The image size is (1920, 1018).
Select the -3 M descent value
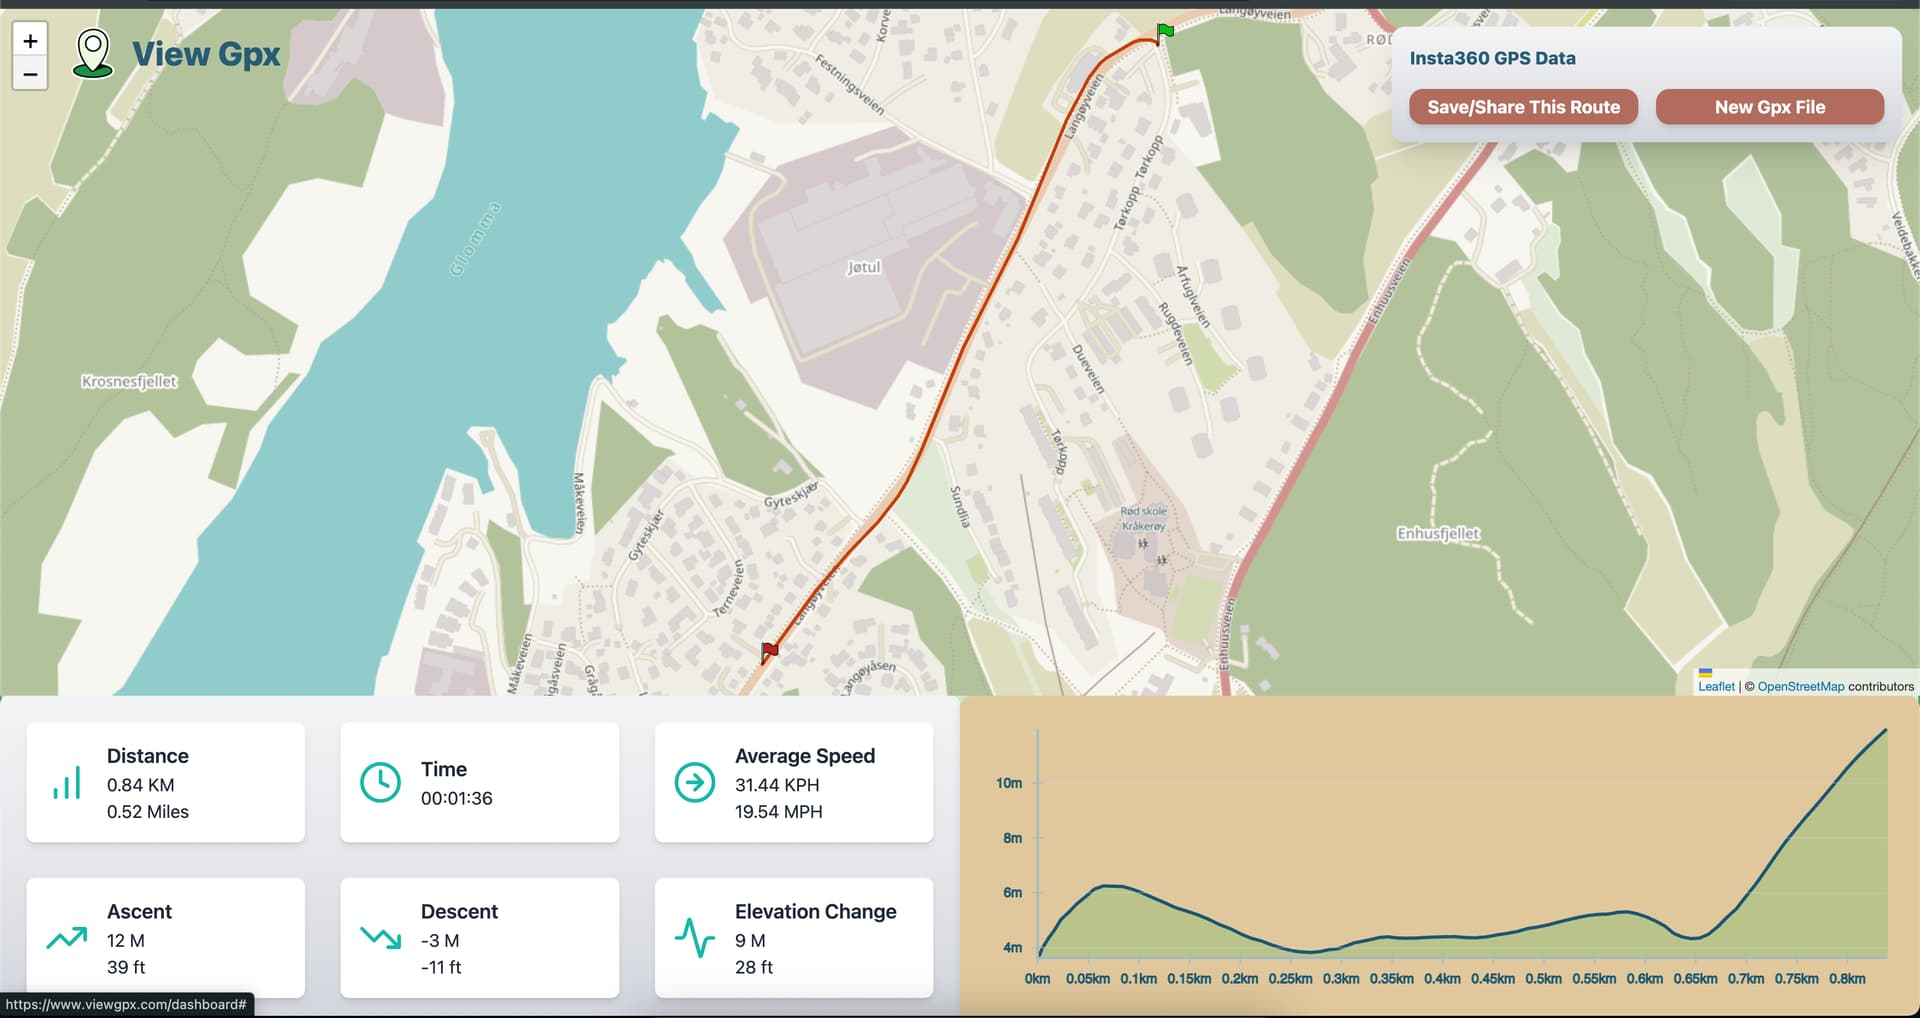[440, 941]
